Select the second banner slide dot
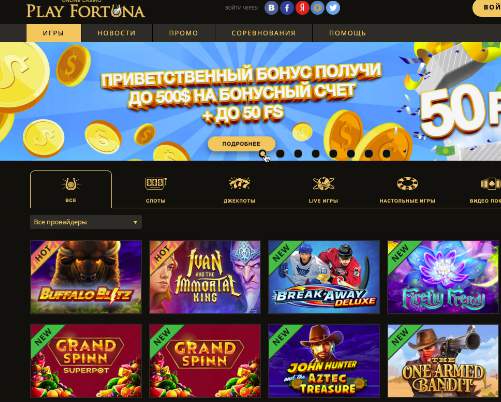501x402 pixels. [280, 154]
